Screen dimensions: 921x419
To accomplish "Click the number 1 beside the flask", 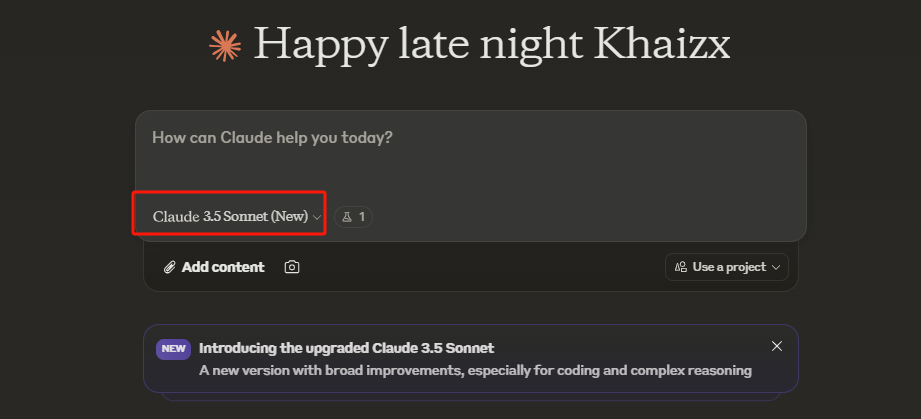I will click(362, 216).
